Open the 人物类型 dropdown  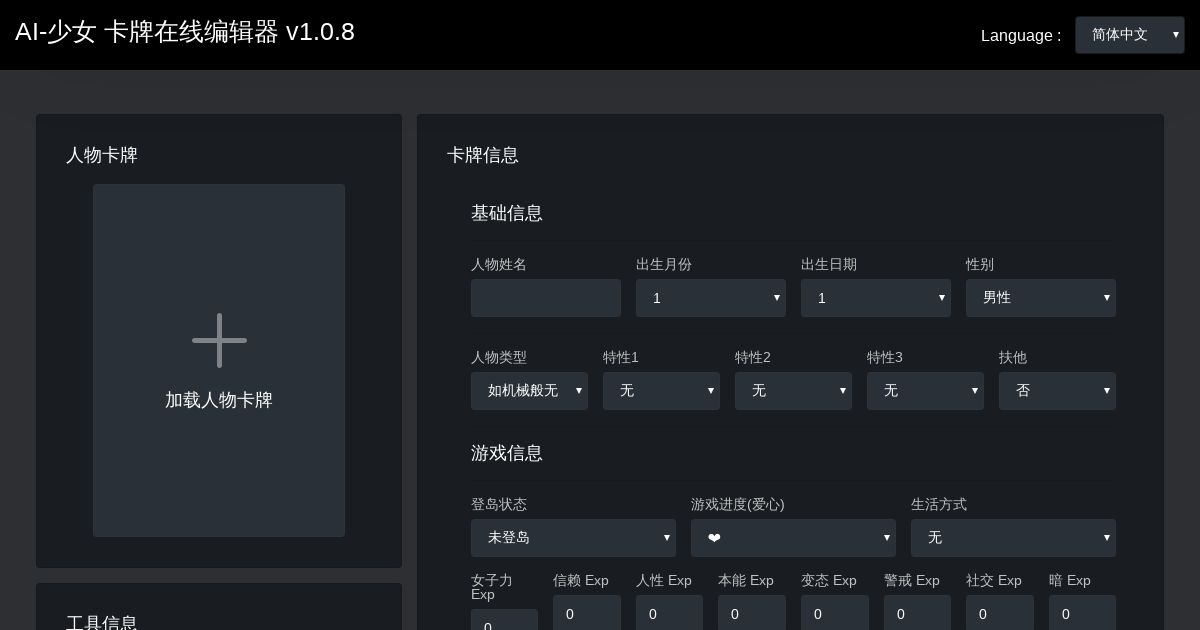click(x=529, y=391)
